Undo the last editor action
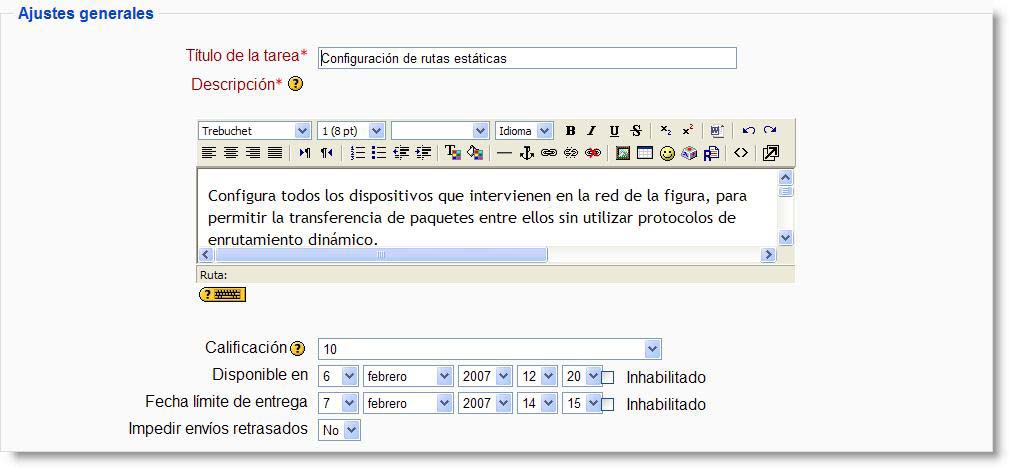The image size is (1009, 468). (748, 131)
